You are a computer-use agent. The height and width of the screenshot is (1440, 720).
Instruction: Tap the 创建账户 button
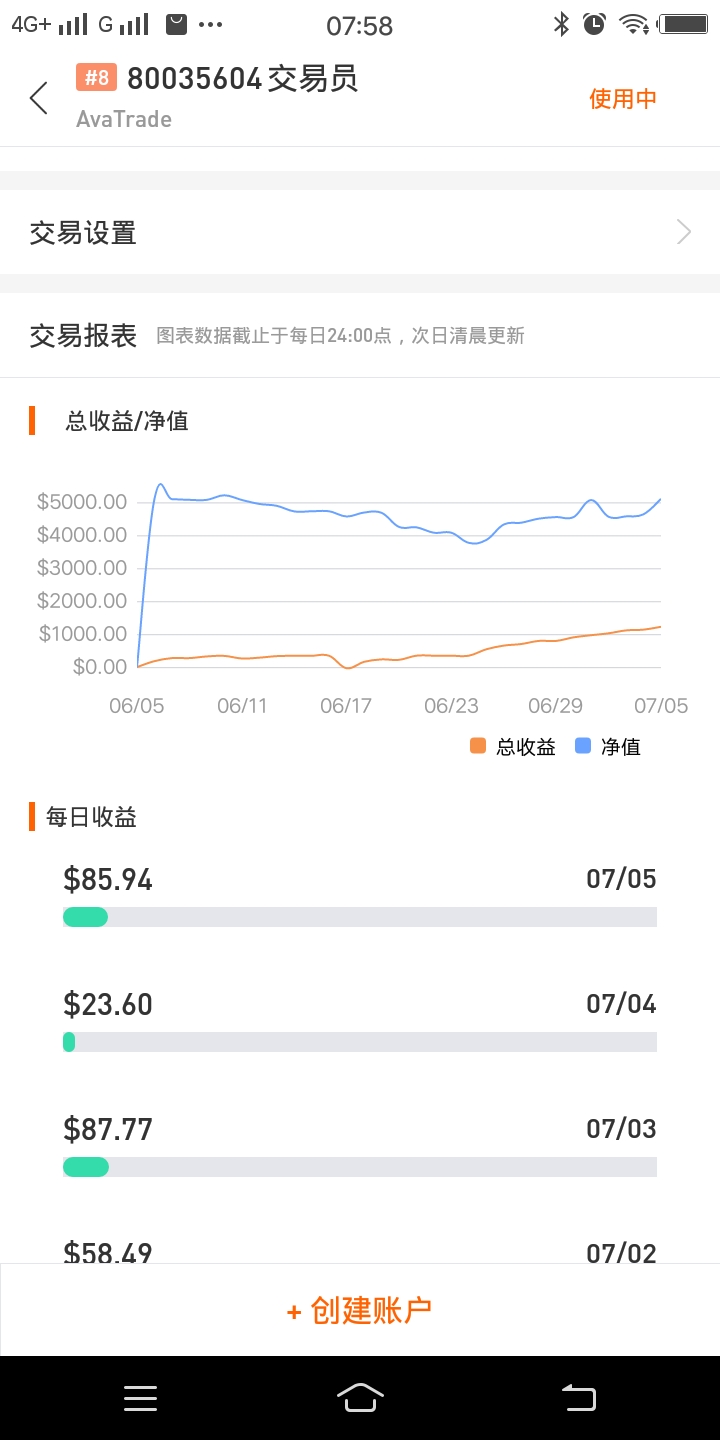pos(360,1310)
